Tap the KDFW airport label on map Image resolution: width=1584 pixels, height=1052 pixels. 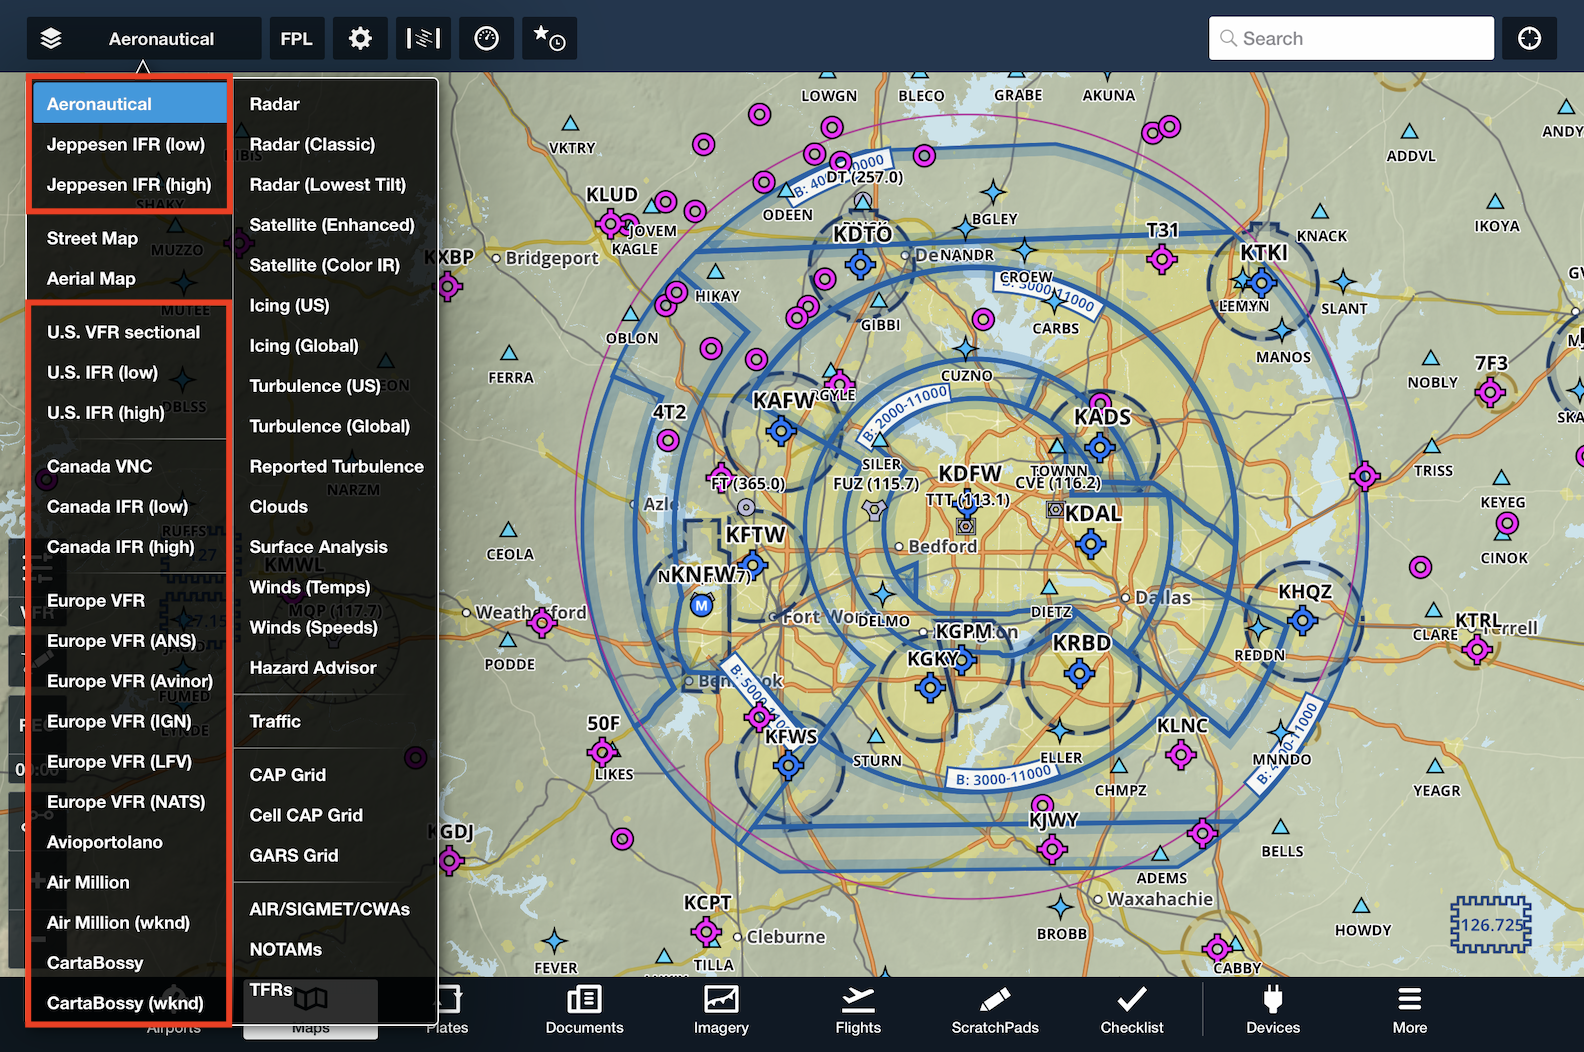(969, 473)
